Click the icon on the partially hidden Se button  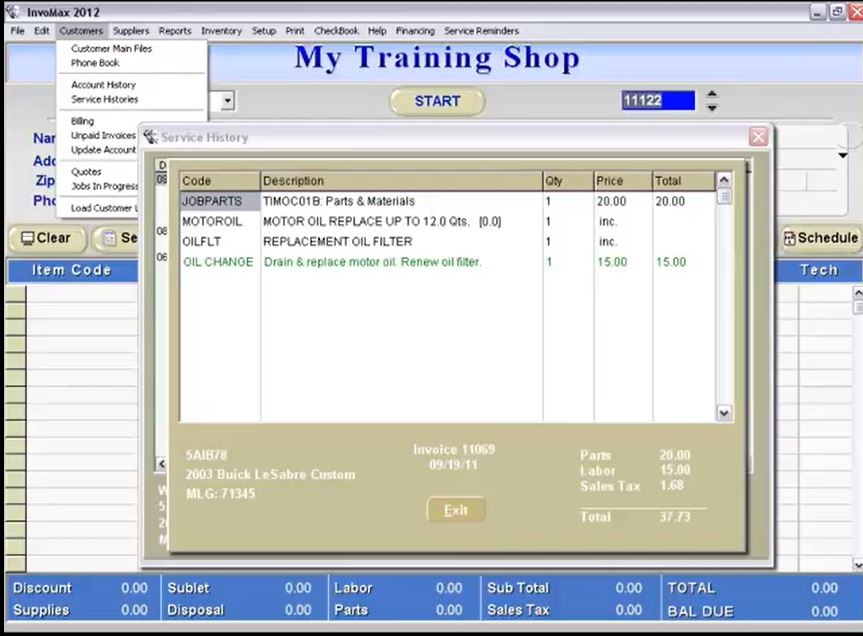[107, 238]
